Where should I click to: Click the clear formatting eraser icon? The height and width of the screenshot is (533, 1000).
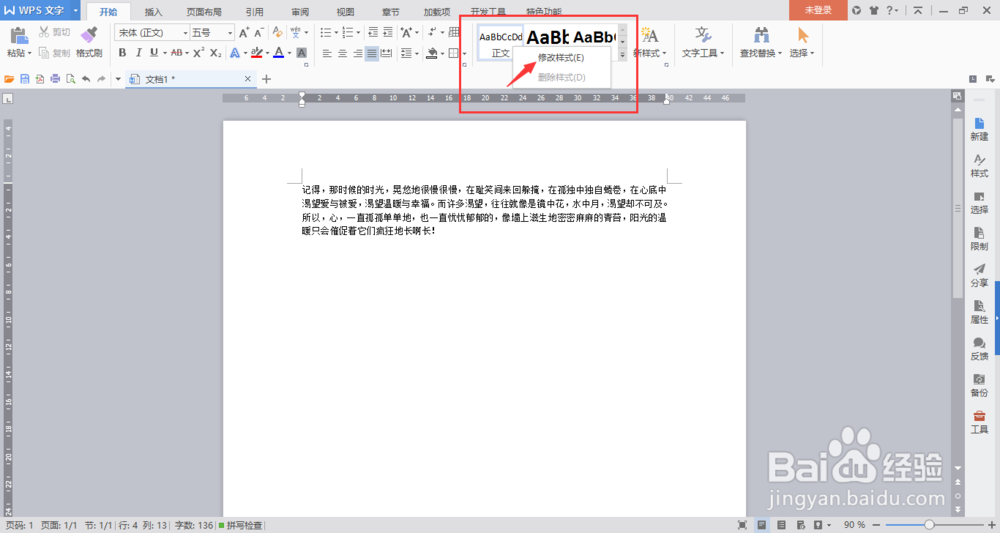point(277,32)
